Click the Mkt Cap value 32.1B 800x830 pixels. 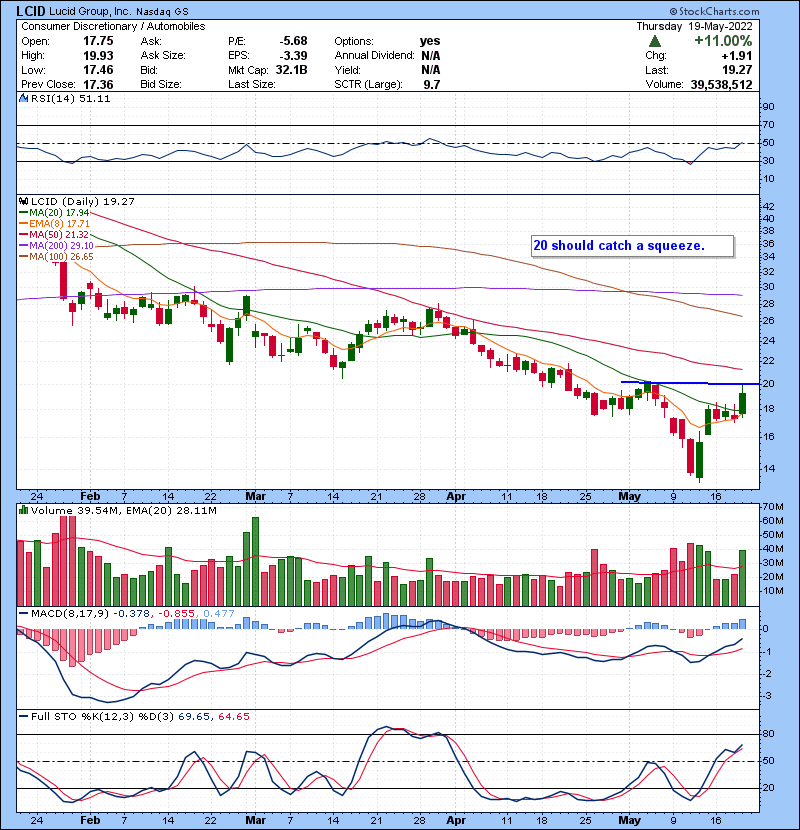click(x=291, y=70)
